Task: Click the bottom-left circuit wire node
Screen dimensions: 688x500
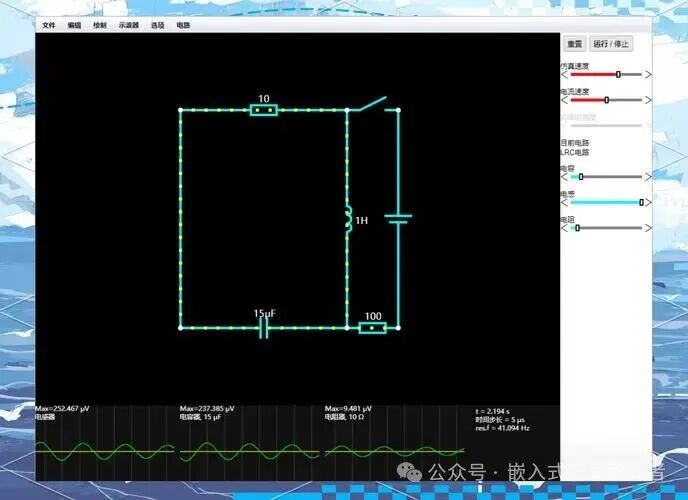Action: point(180,328)
